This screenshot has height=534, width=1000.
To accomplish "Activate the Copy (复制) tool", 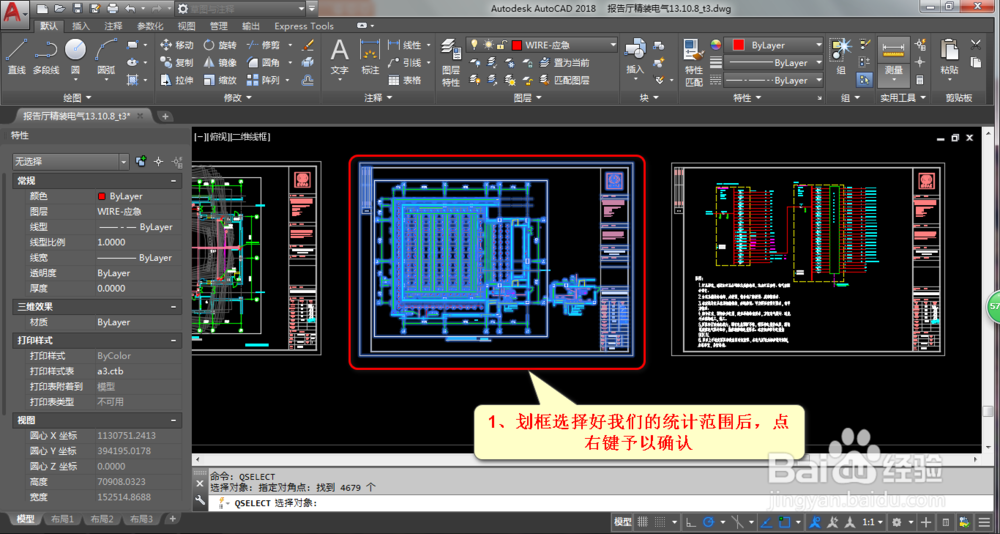I will pyautogui.click(x=177, y=63).
